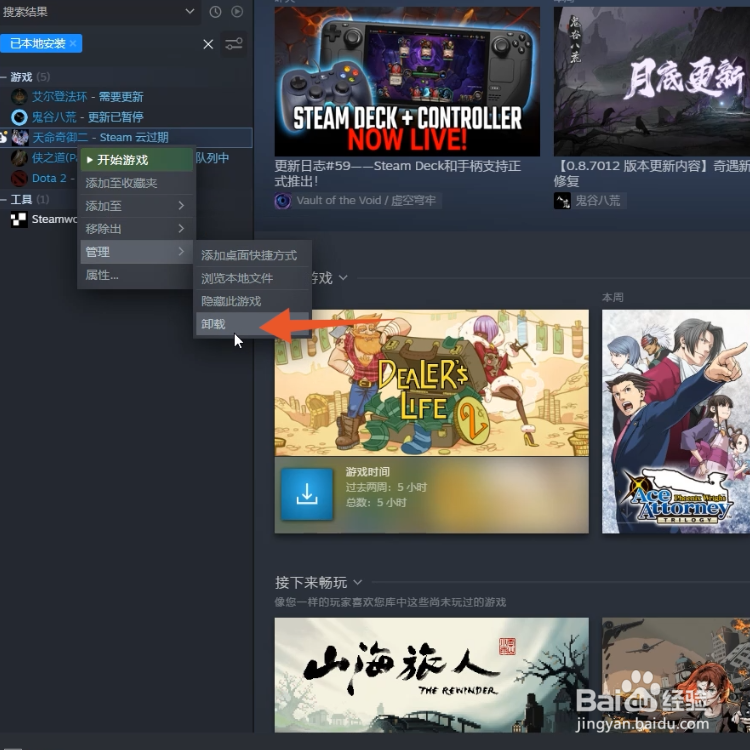
Task: Click the Dota 2 red icon
Action: 19,178
